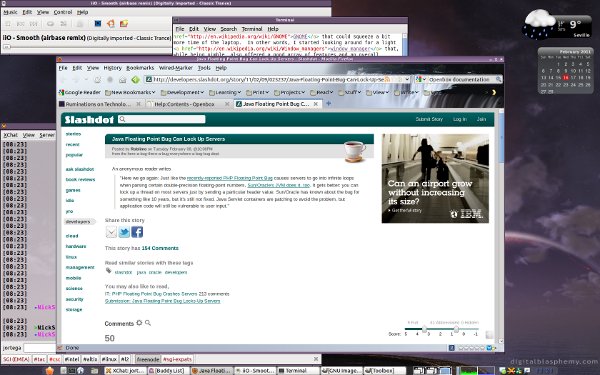Share the story on Facebook
The image size is (600, 375).
click(x=137, y=232)
